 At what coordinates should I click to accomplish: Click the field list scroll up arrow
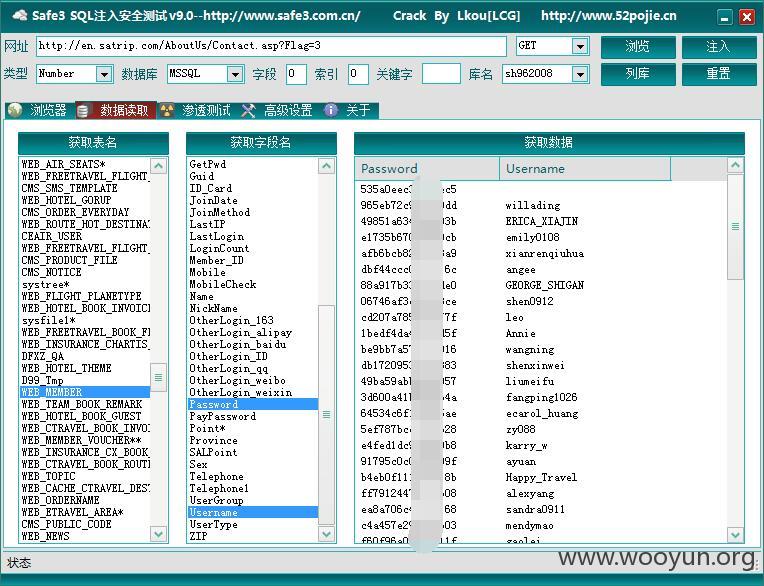(326, 166)
